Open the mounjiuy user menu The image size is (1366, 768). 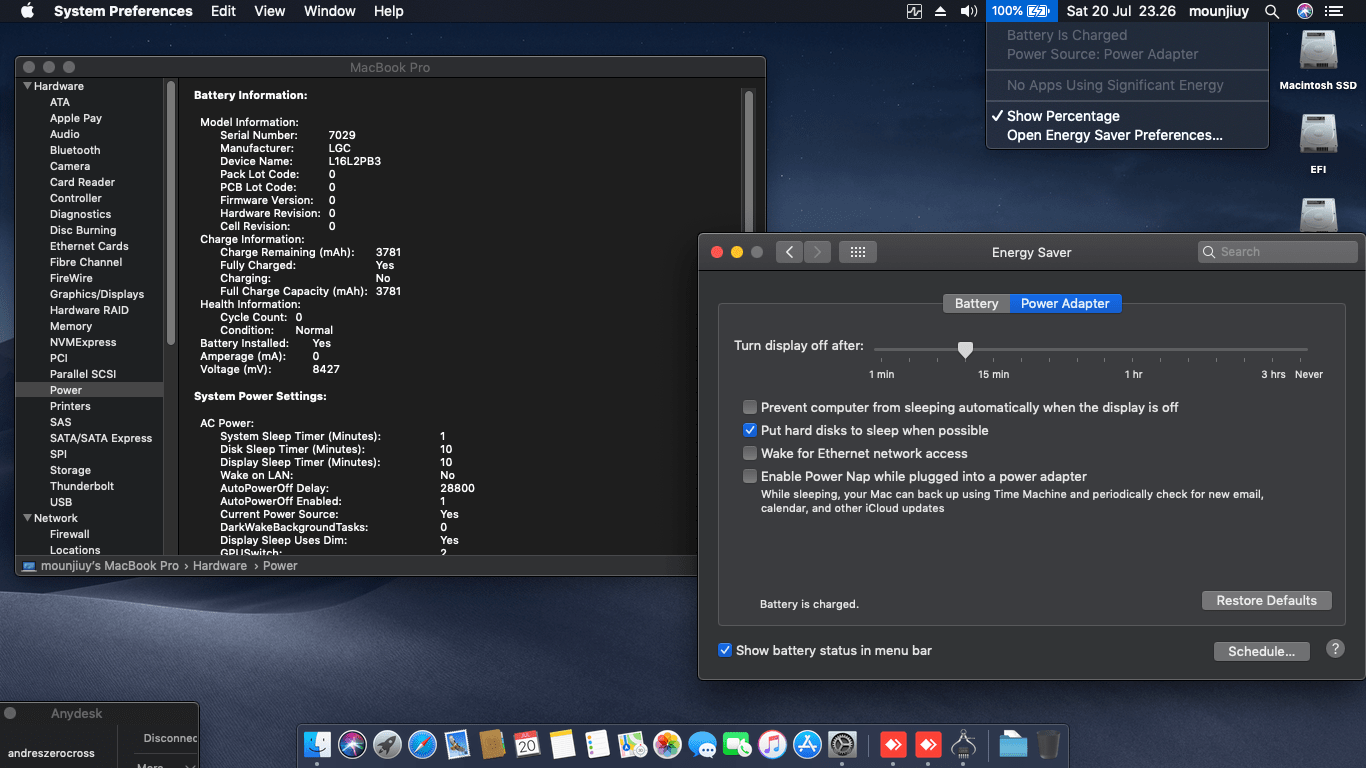tap(1220, 11)
